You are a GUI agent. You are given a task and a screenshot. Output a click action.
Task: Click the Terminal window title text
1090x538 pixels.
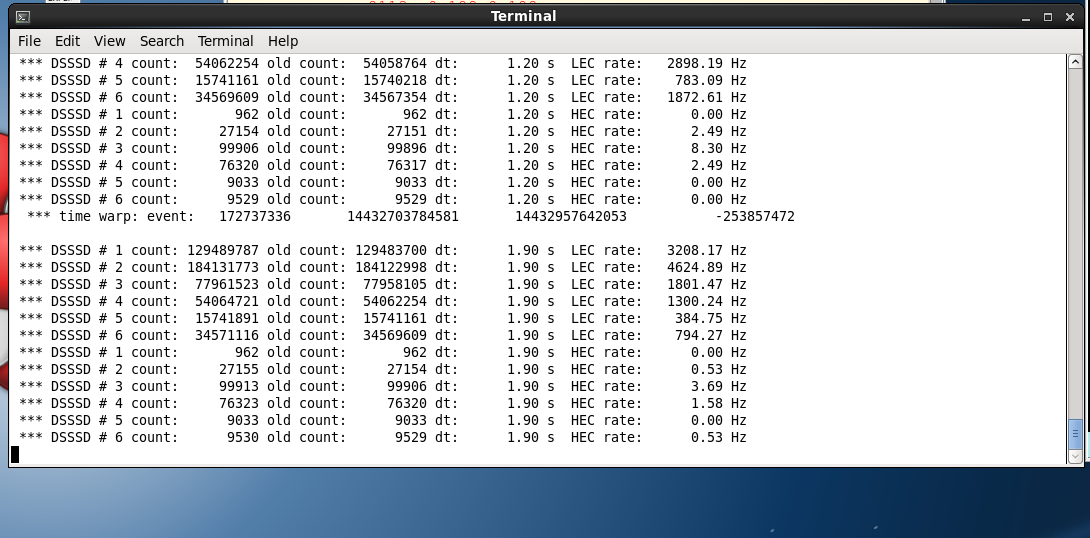pyautogui.click(x=523, y=17)
